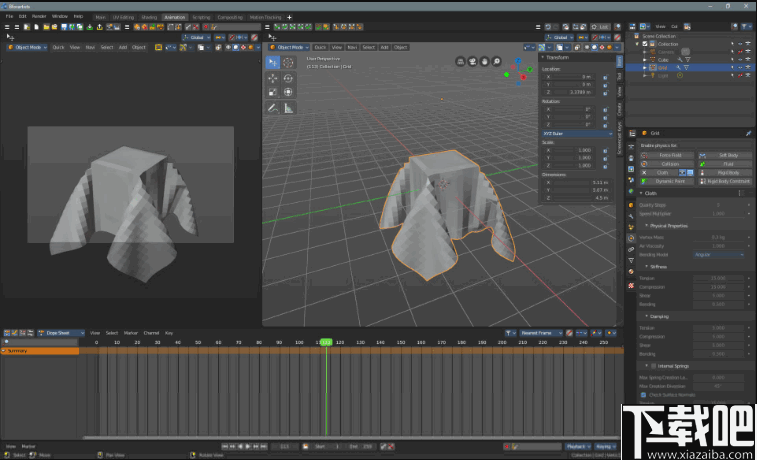Image resolution: width=757 pixels, height=460 pixels.
Task: Open the Object Mode dropdown in the left viewport
Action: coord(28,47)
